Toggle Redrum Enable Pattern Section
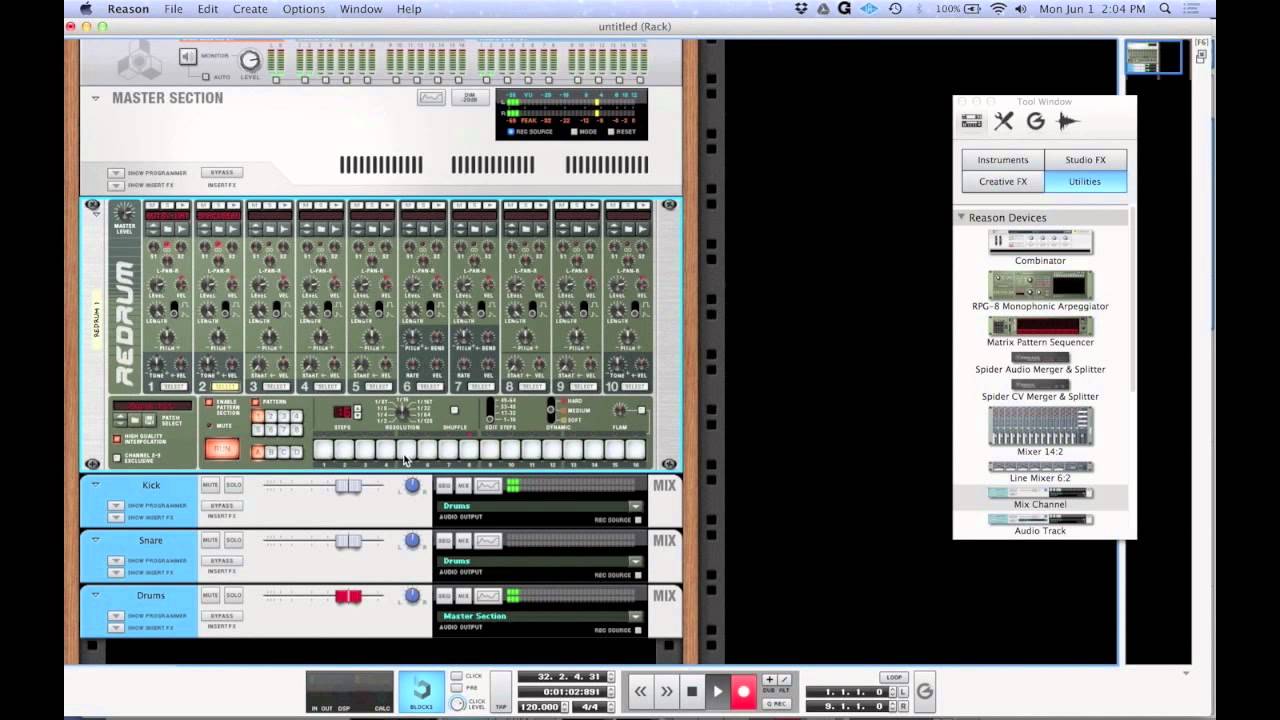Viewport: 1280px width, 720px height. [x=209, y=402]
